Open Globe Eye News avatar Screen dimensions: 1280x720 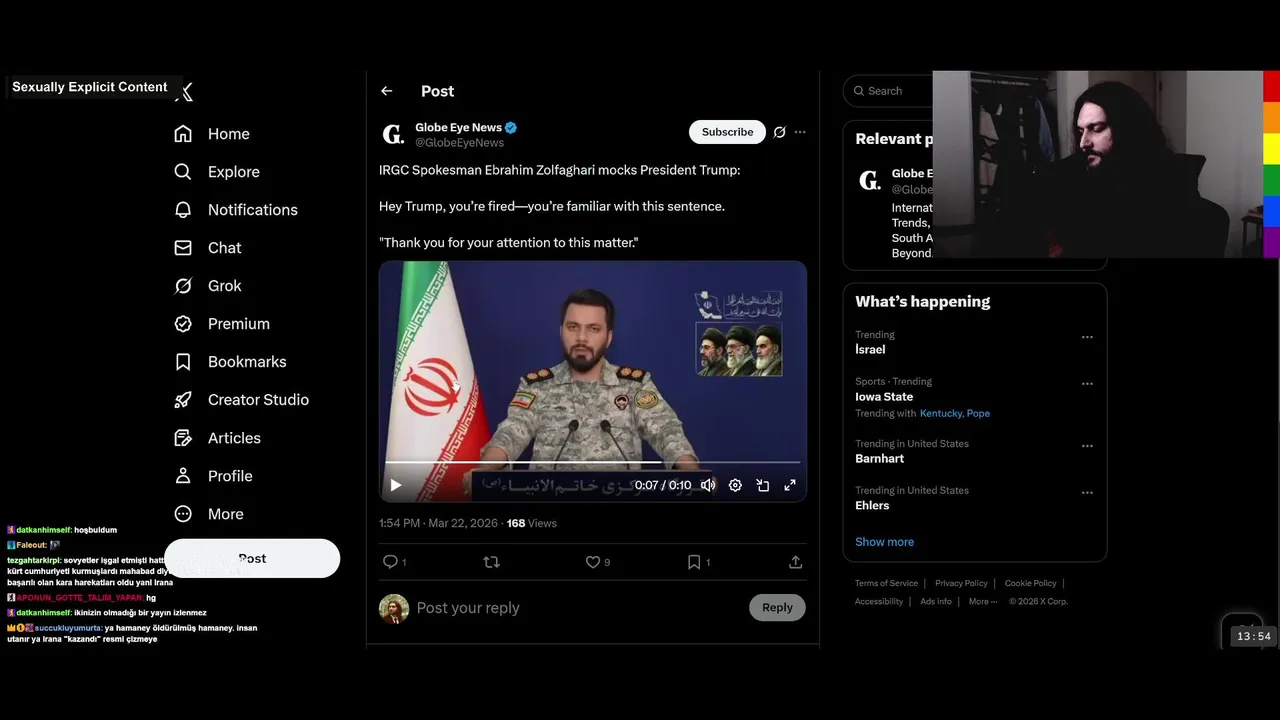coord(394,134)
